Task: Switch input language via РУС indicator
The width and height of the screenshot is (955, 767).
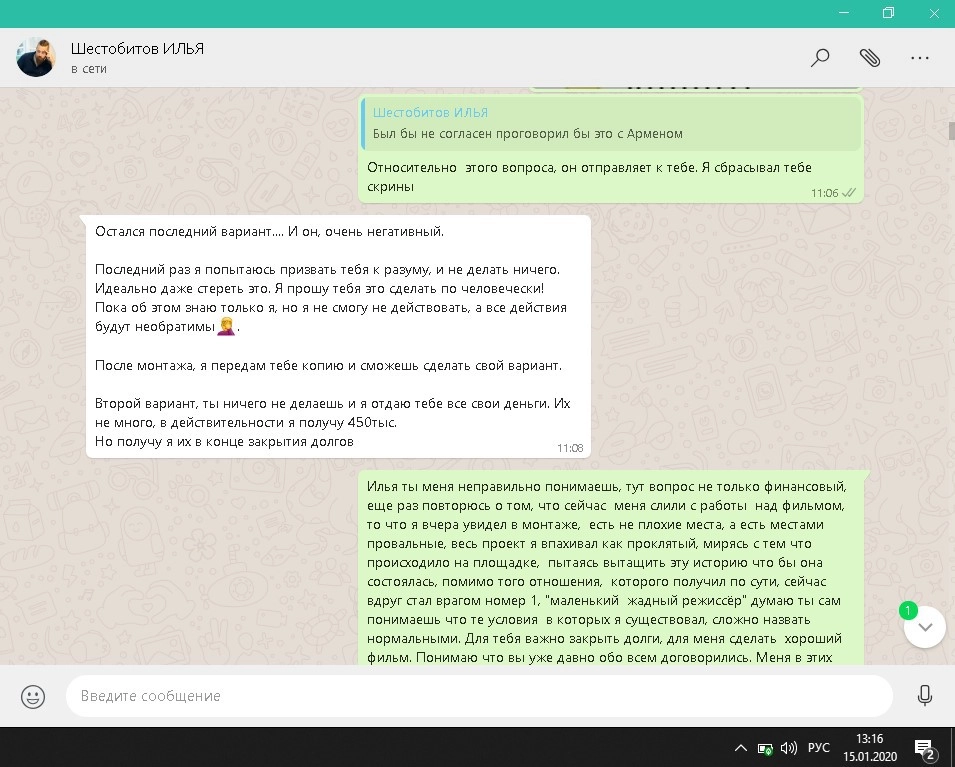Action: (x=819, y=747)
